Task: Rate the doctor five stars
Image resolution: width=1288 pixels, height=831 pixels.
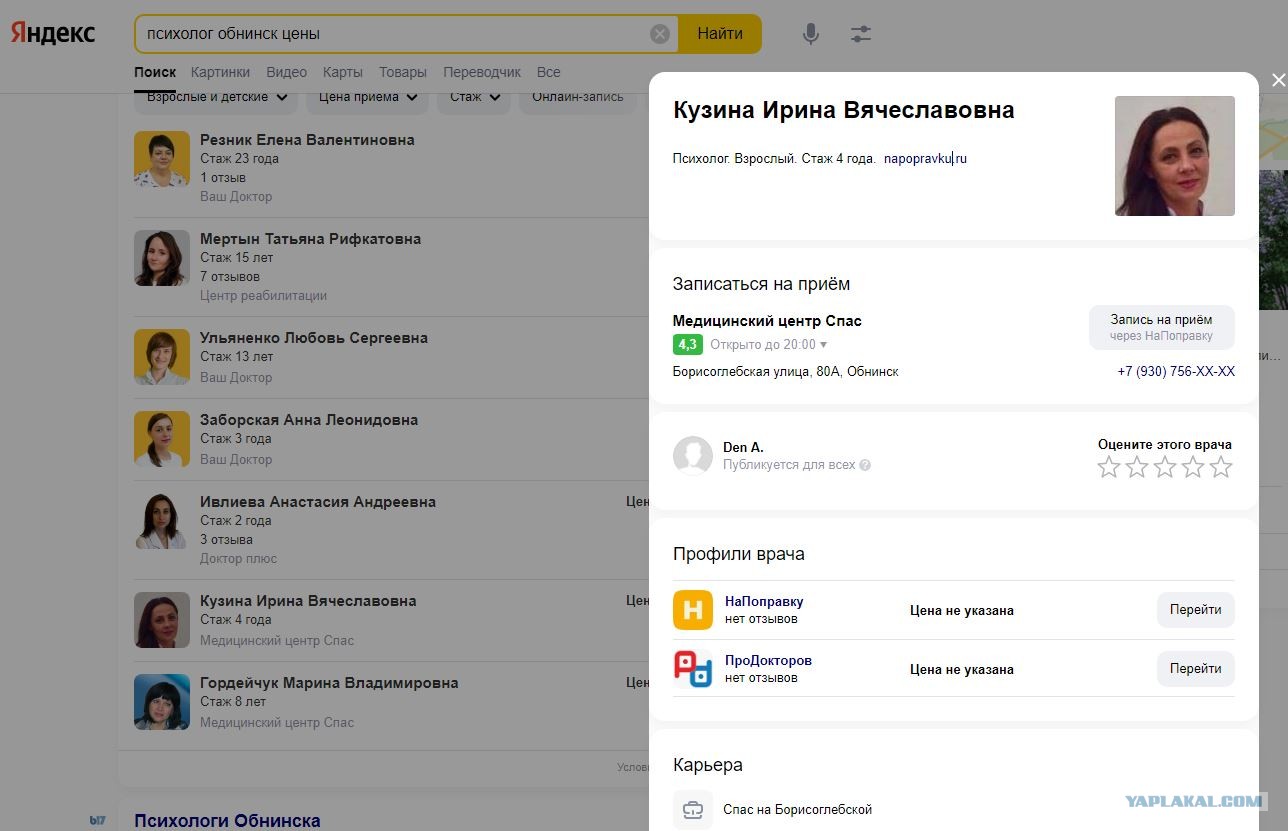Action: tap(1221, 467)
